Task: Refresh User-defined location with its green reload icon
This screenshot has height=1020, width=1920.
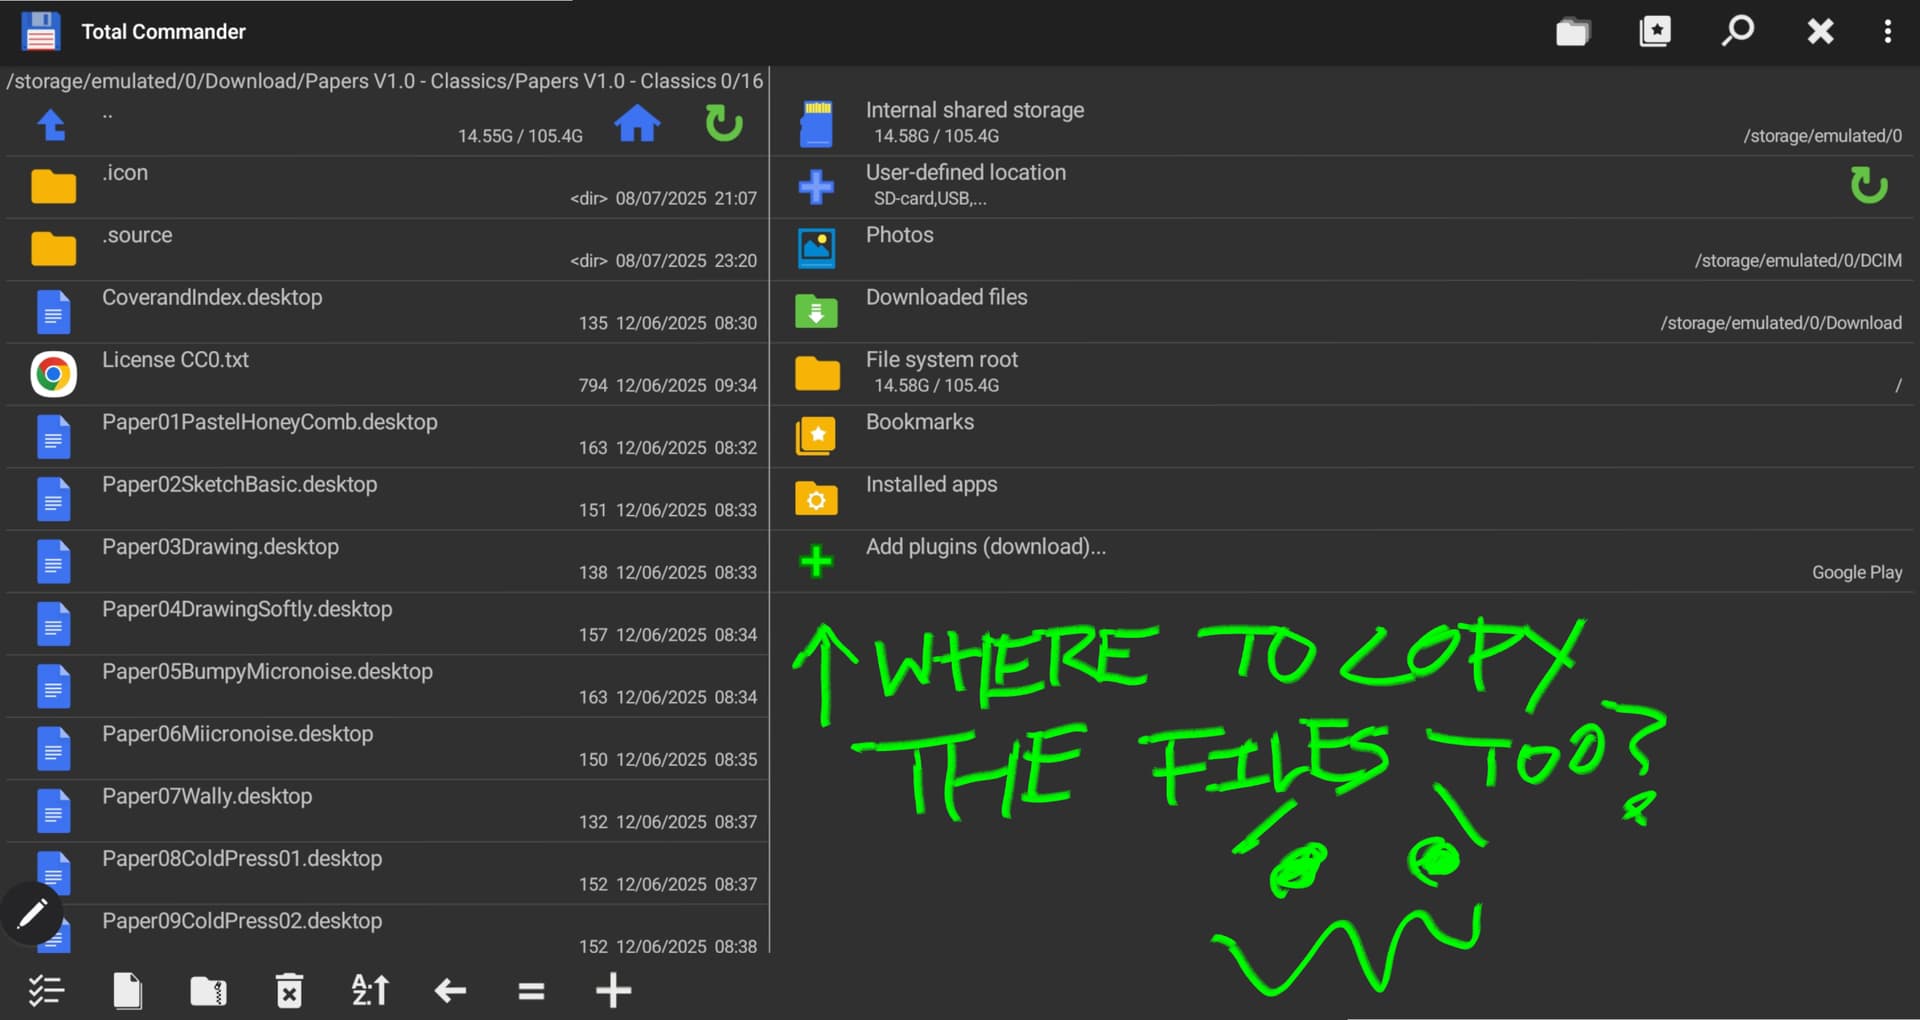Action: tap(1868, 185)
